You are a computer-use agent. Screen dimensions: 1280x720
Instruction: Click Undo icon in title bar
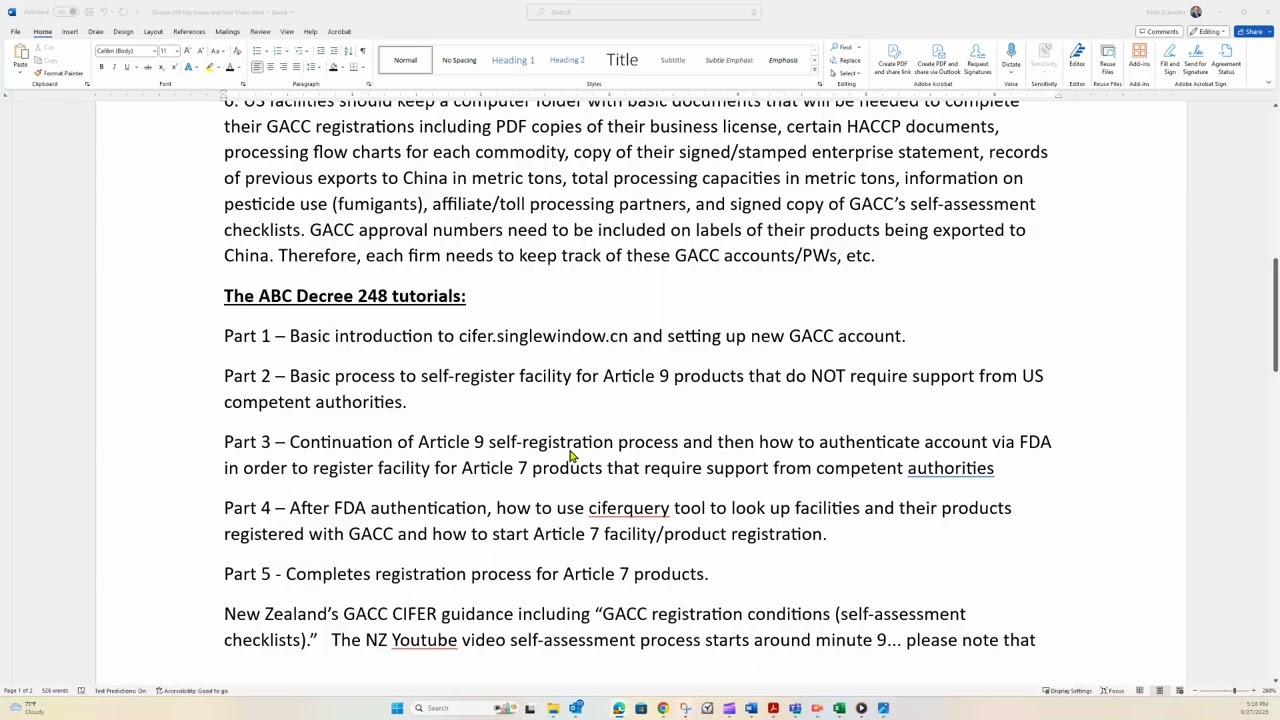click(104, 12)
